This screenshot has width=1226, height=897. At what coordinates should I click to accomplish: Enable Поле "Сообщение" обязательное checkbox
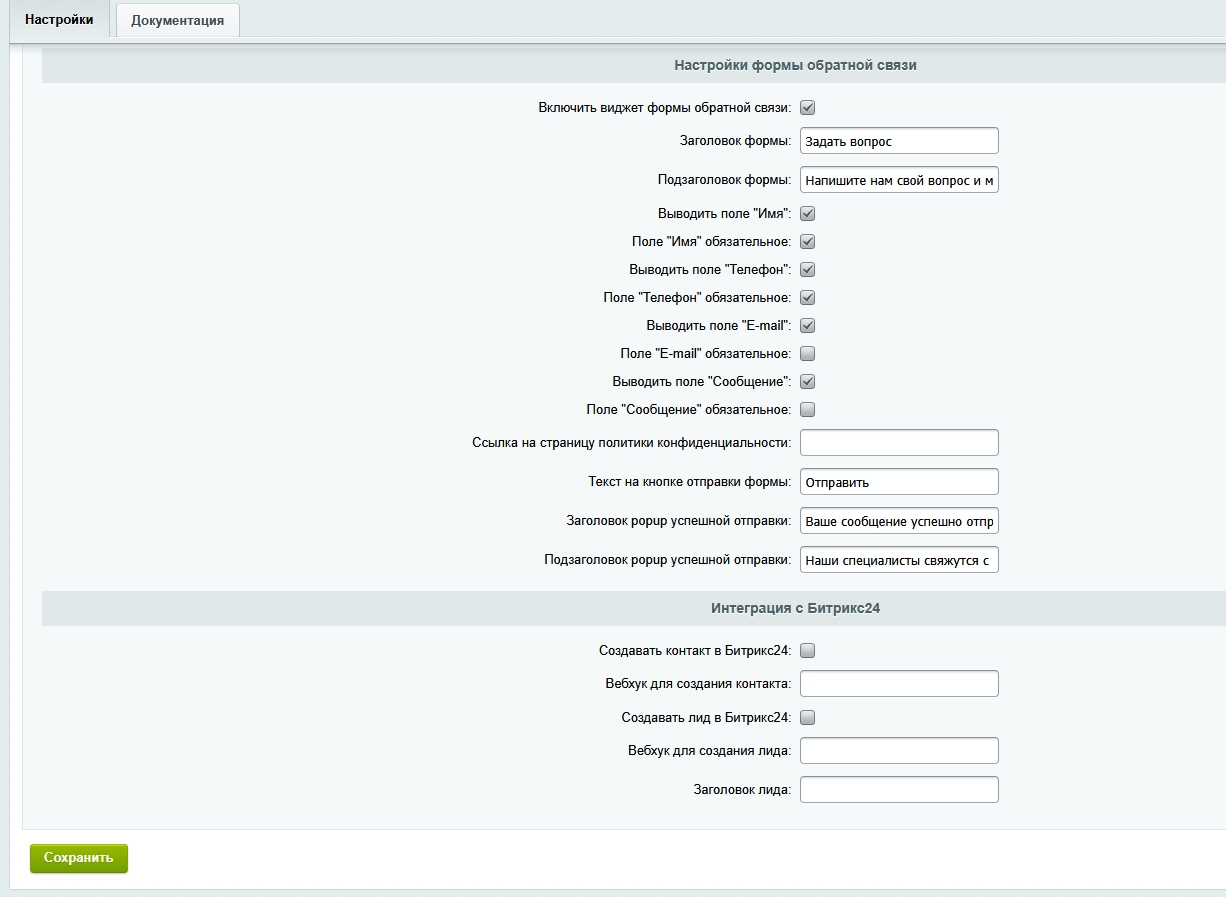[808, 410]
